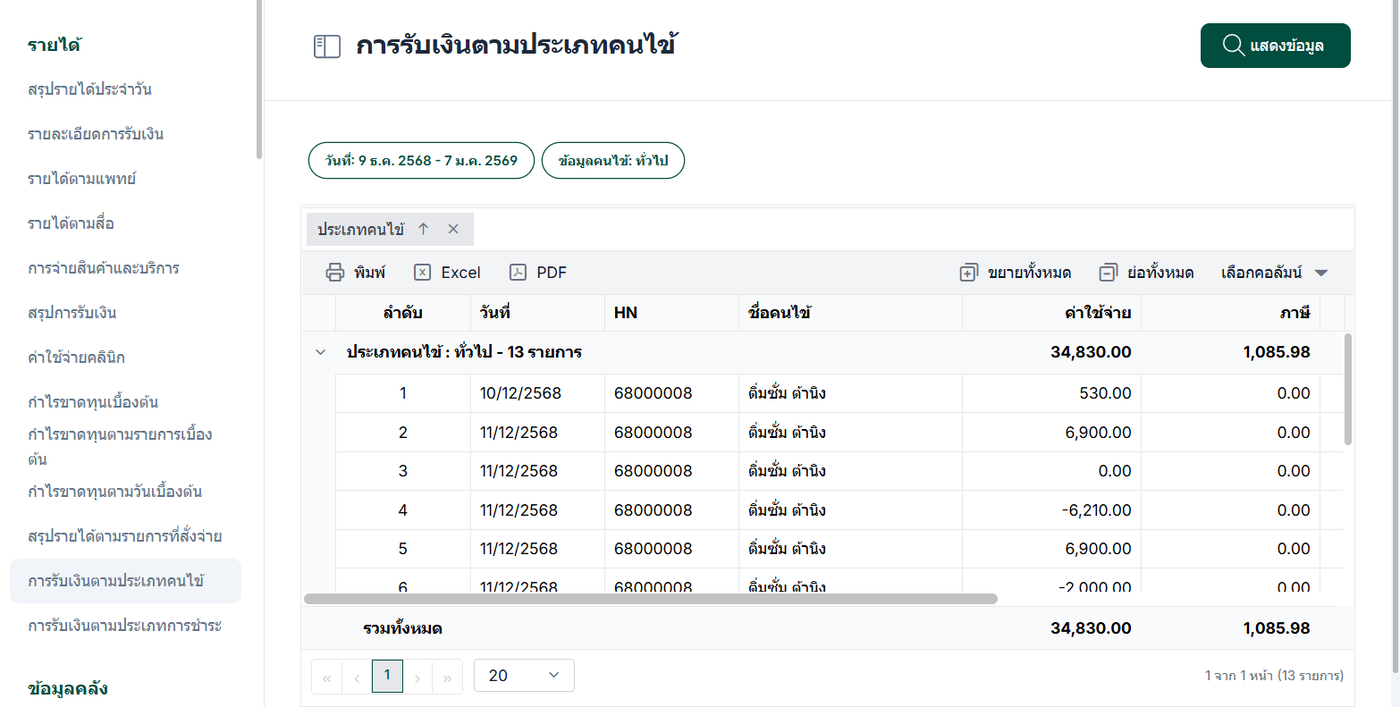Export the report with the Excel icon

pos(423,273)
